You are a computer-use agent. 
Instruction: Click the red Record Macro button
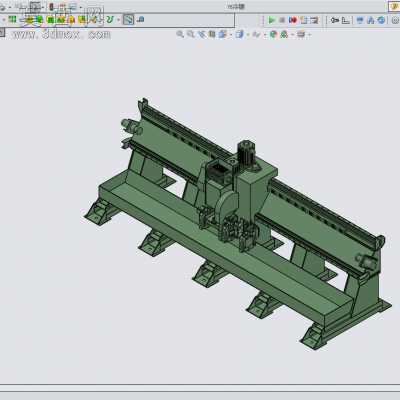293,20
